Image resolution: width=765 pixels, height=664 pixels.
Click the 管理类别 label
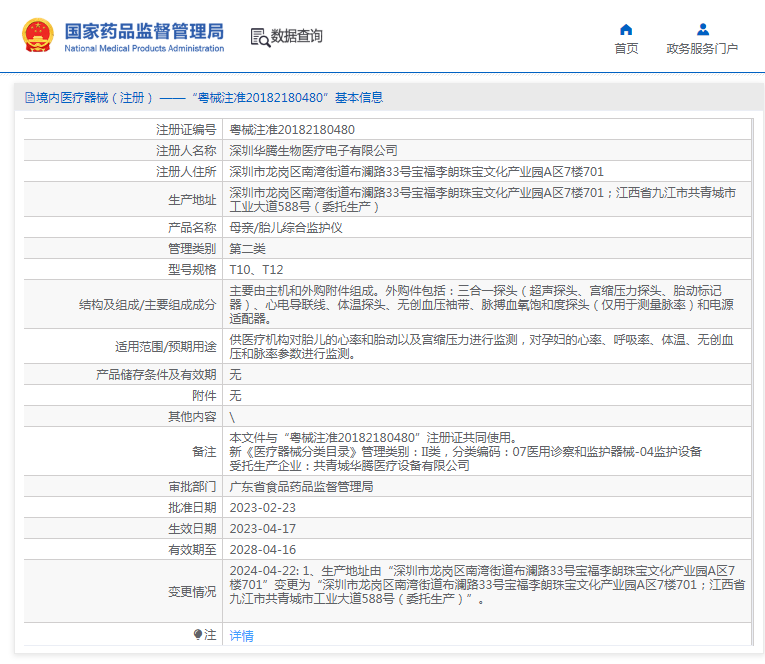[x=192, y=249]
